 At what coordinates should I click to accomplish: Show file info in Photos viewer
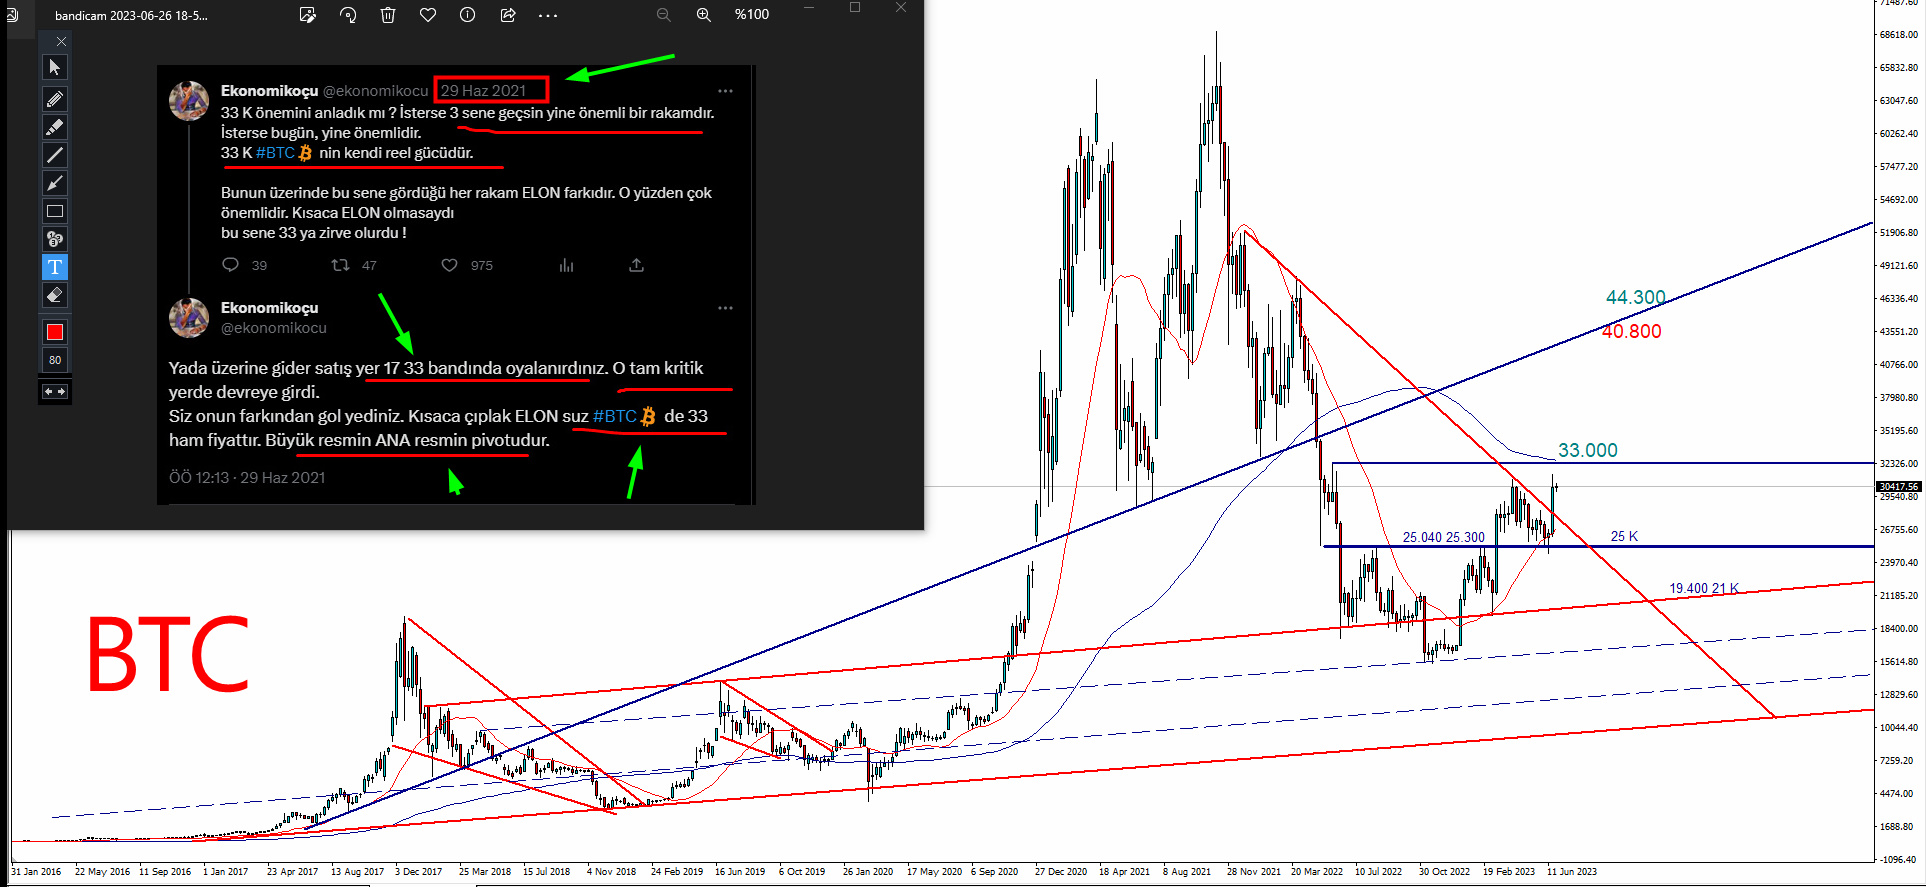(468, 15)
